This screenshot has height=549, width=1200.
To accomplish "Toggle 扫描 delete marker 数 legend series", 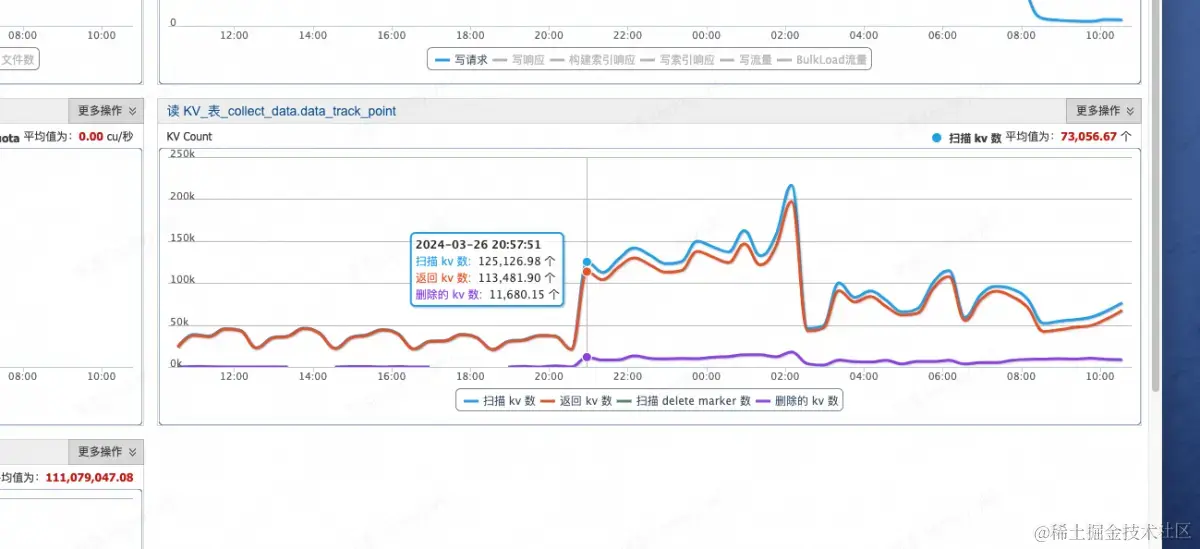I will [684, 400].
